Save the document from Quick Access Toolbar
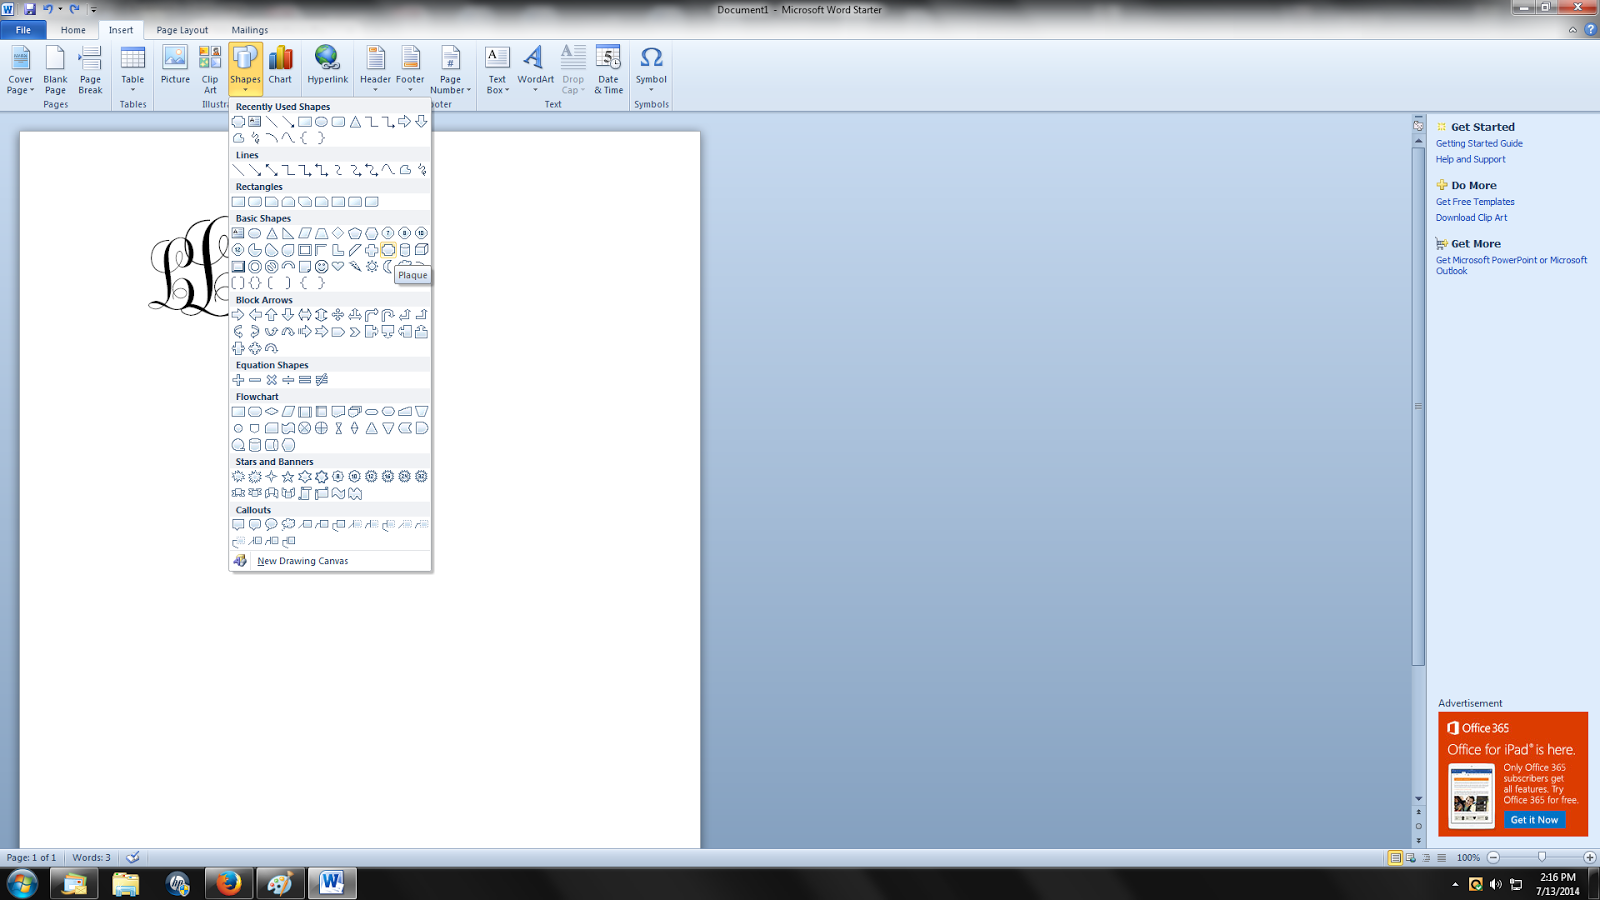Viewport: 1600px width, 900px height. (30, 9)
